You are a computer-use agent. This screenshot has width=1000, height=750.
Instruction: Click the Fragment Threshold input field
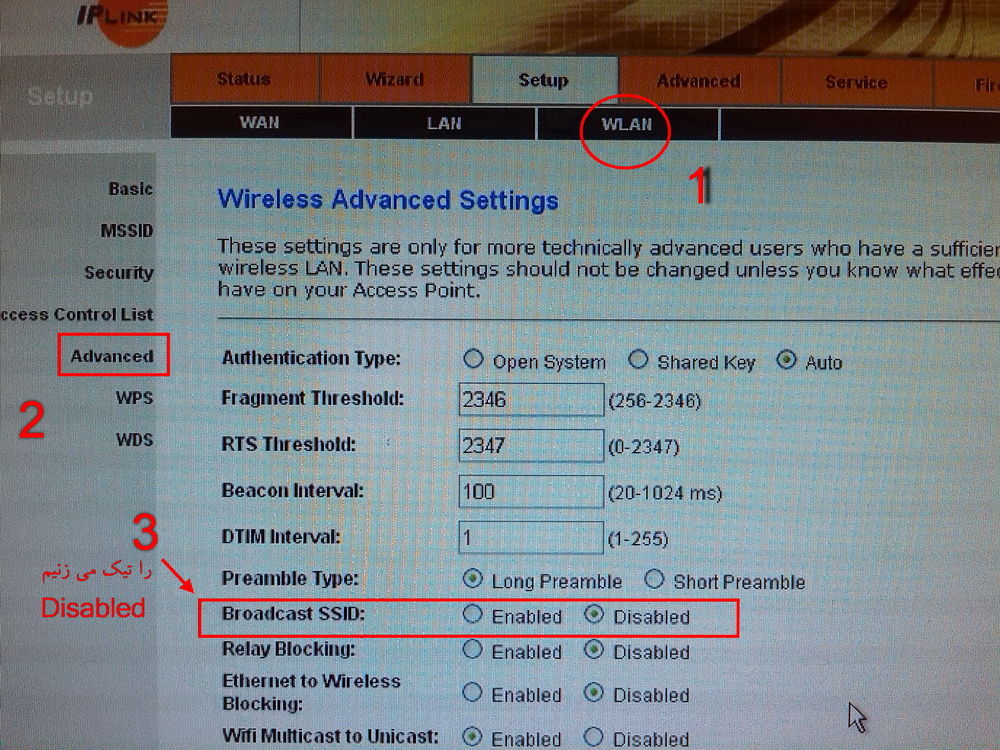(x=531, y=400)
